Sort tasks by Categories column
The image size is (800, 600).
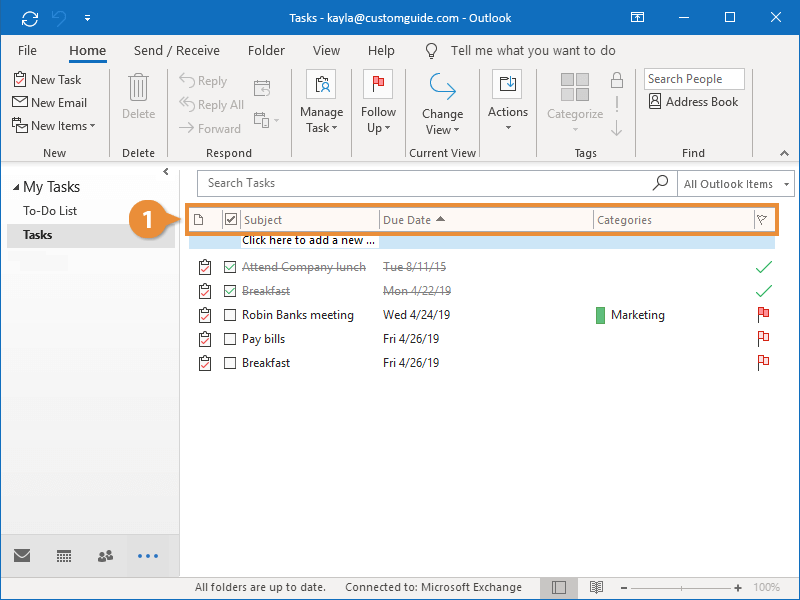click(x=673, y=220)
